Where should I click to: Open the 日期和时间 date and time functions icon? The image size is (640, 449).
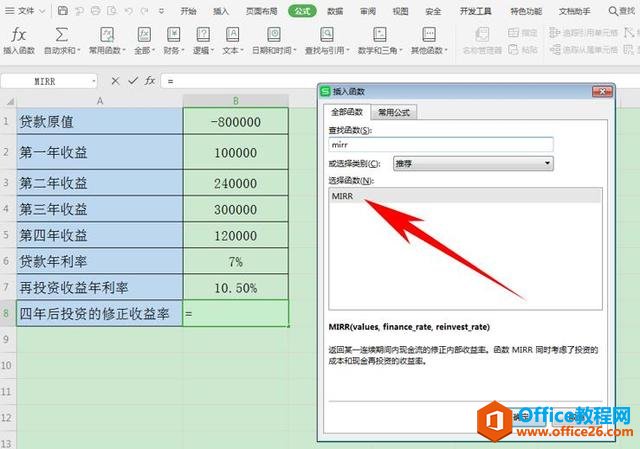(x=273, y=35)
